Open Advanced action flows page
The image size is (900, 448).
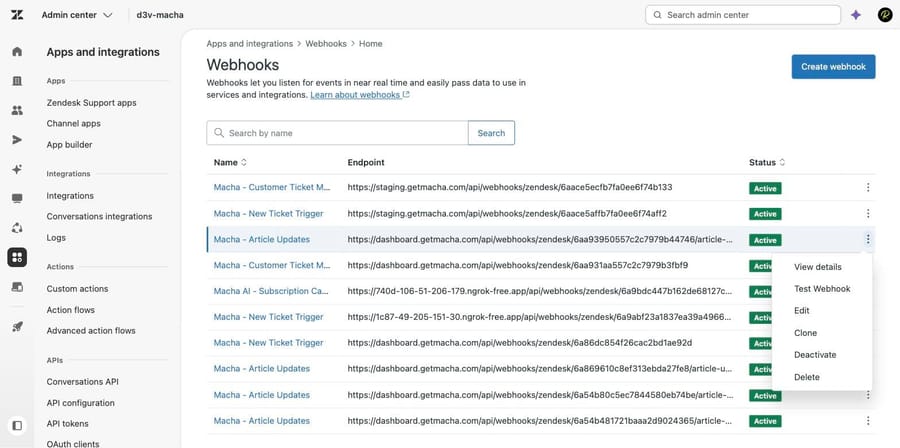pos(91,330)
